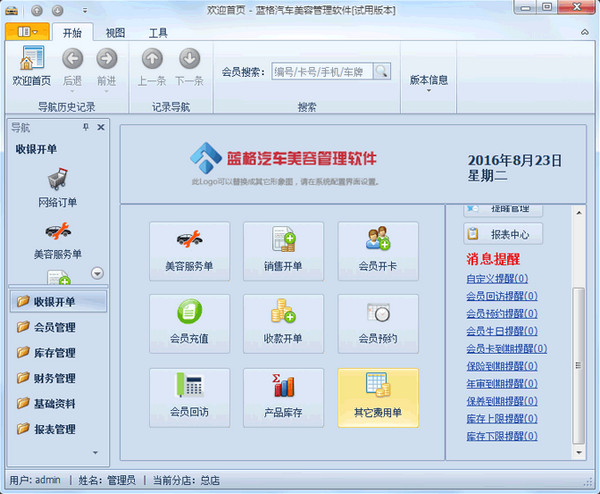The height and width of the screenshot is (494, 600).
Task: Click the 当前分店: 总店 status text
Action: coord(186,480)
